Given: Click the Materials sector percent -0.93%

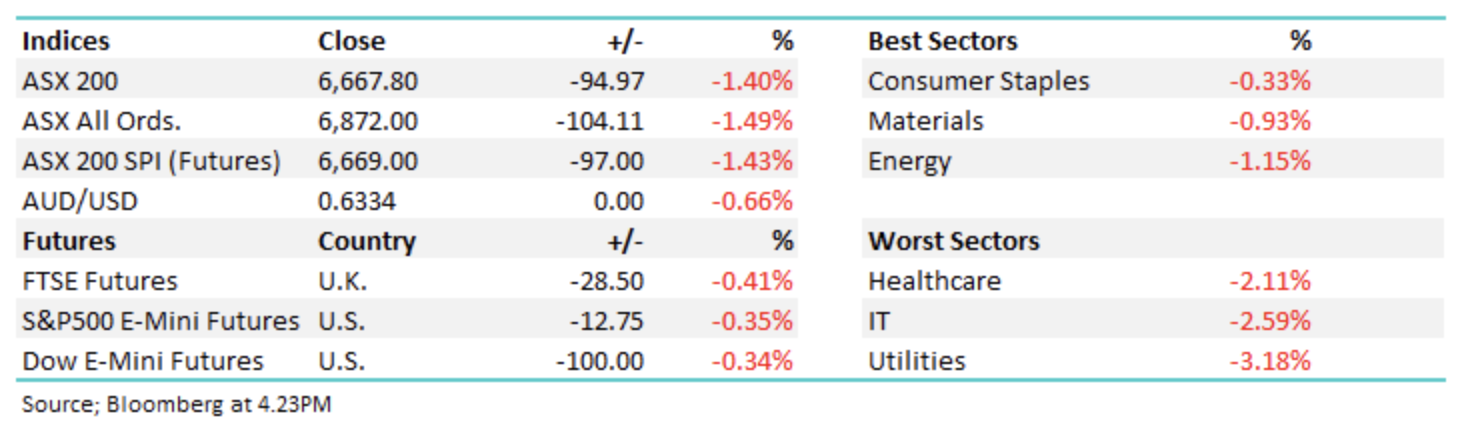Looking at the screenshot, I should [1269, 121].
